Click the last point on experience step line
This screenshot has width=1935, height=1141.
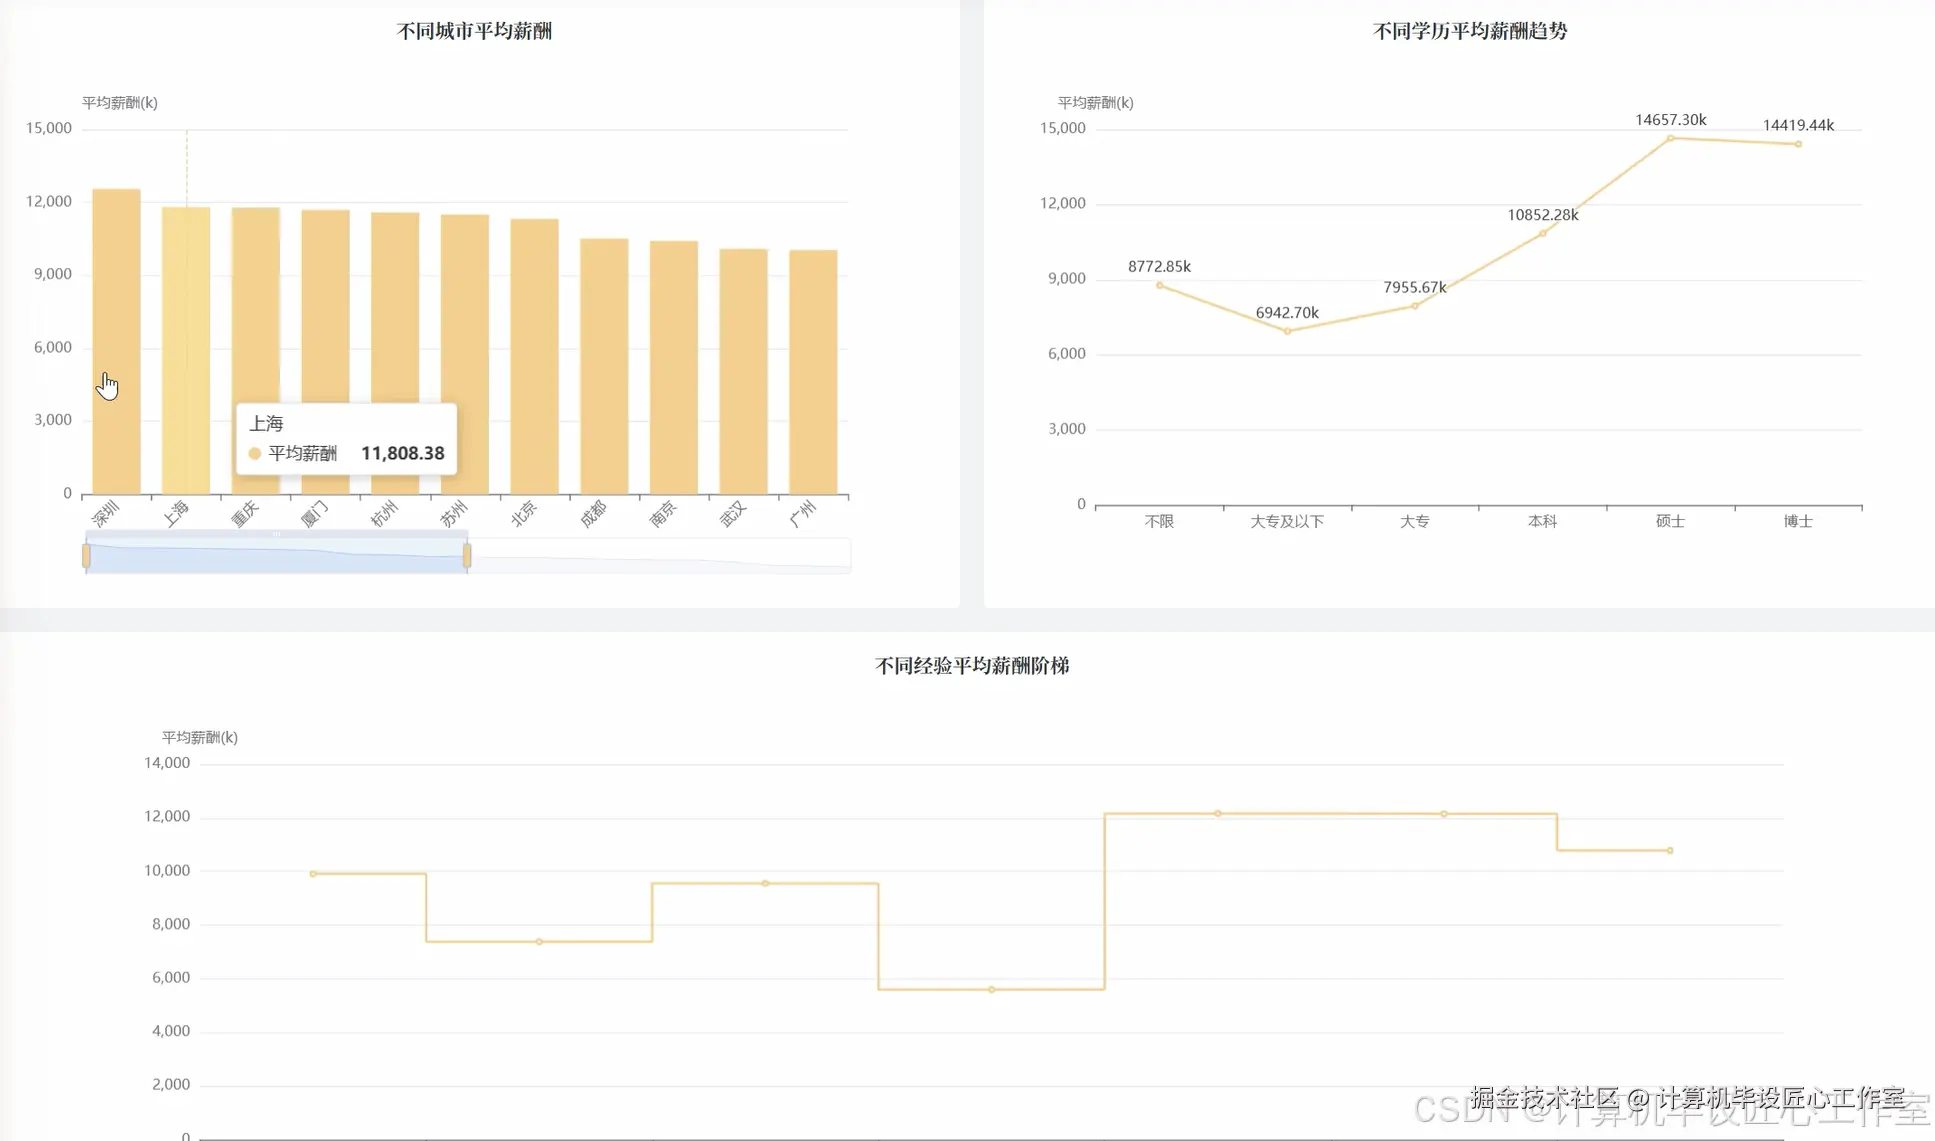1670,850
